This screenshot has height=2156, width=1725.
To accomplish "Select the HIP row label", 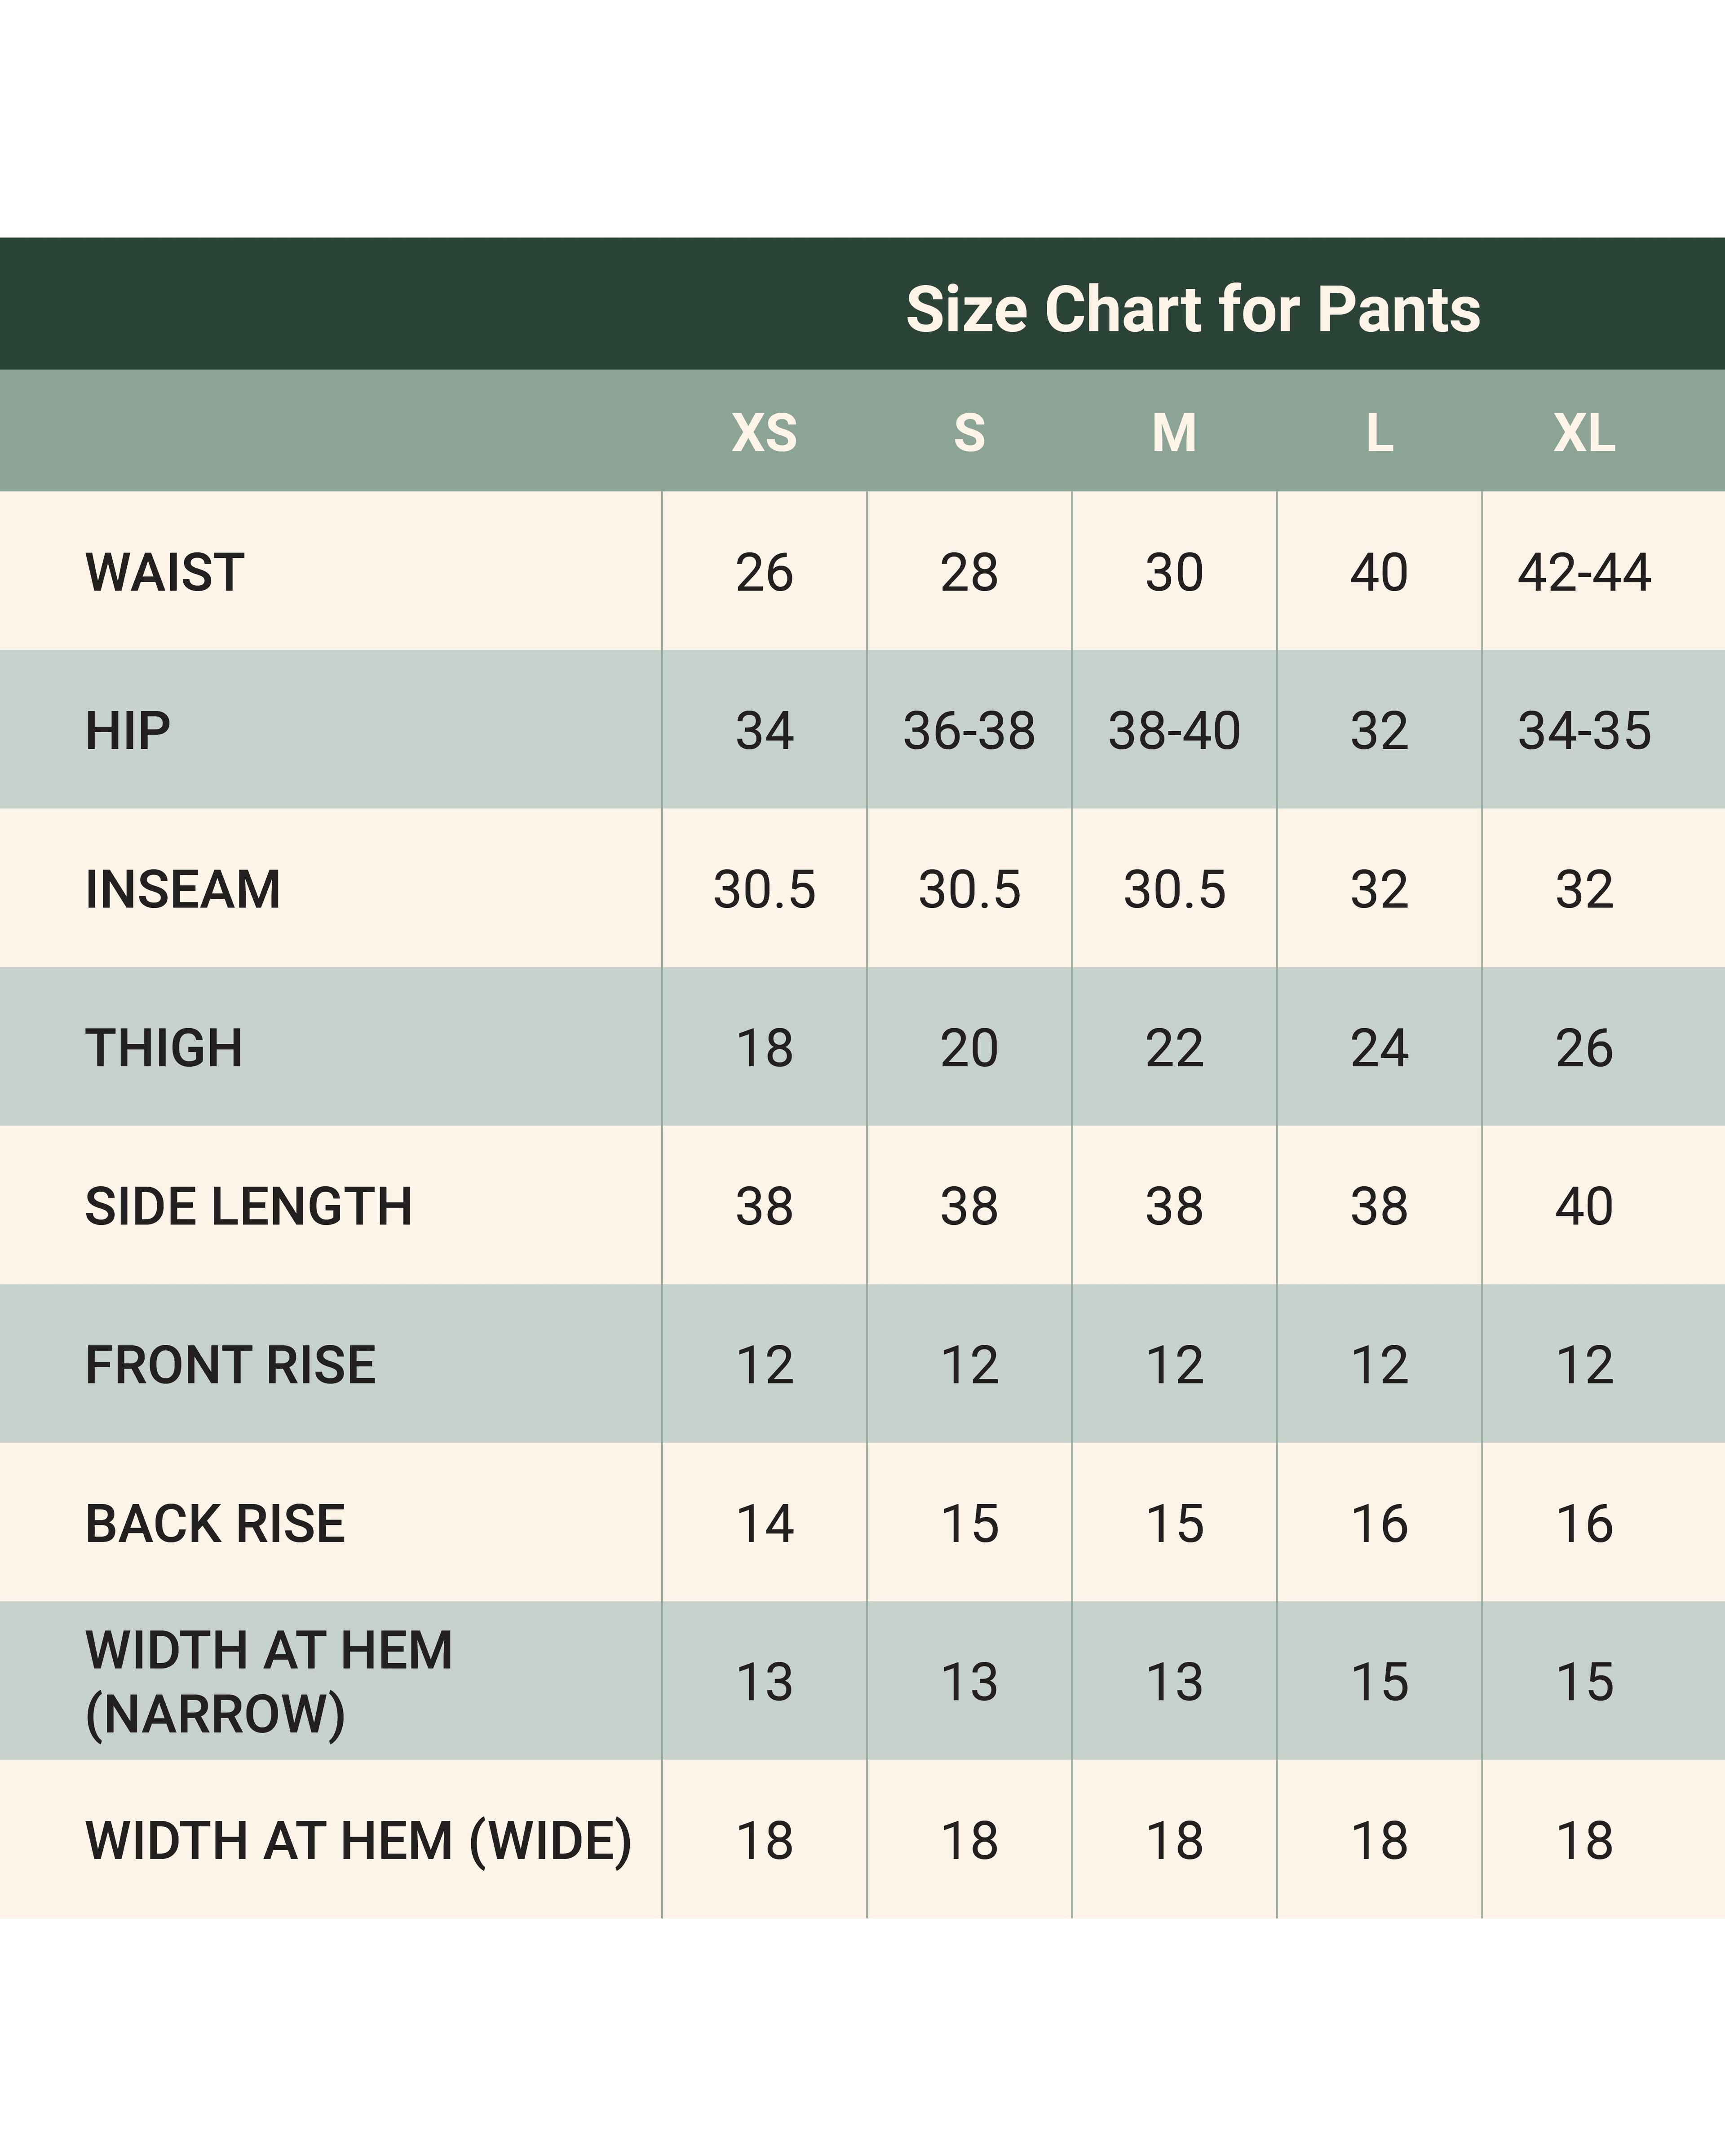I will pyautogui.click(x=128, y=731).
